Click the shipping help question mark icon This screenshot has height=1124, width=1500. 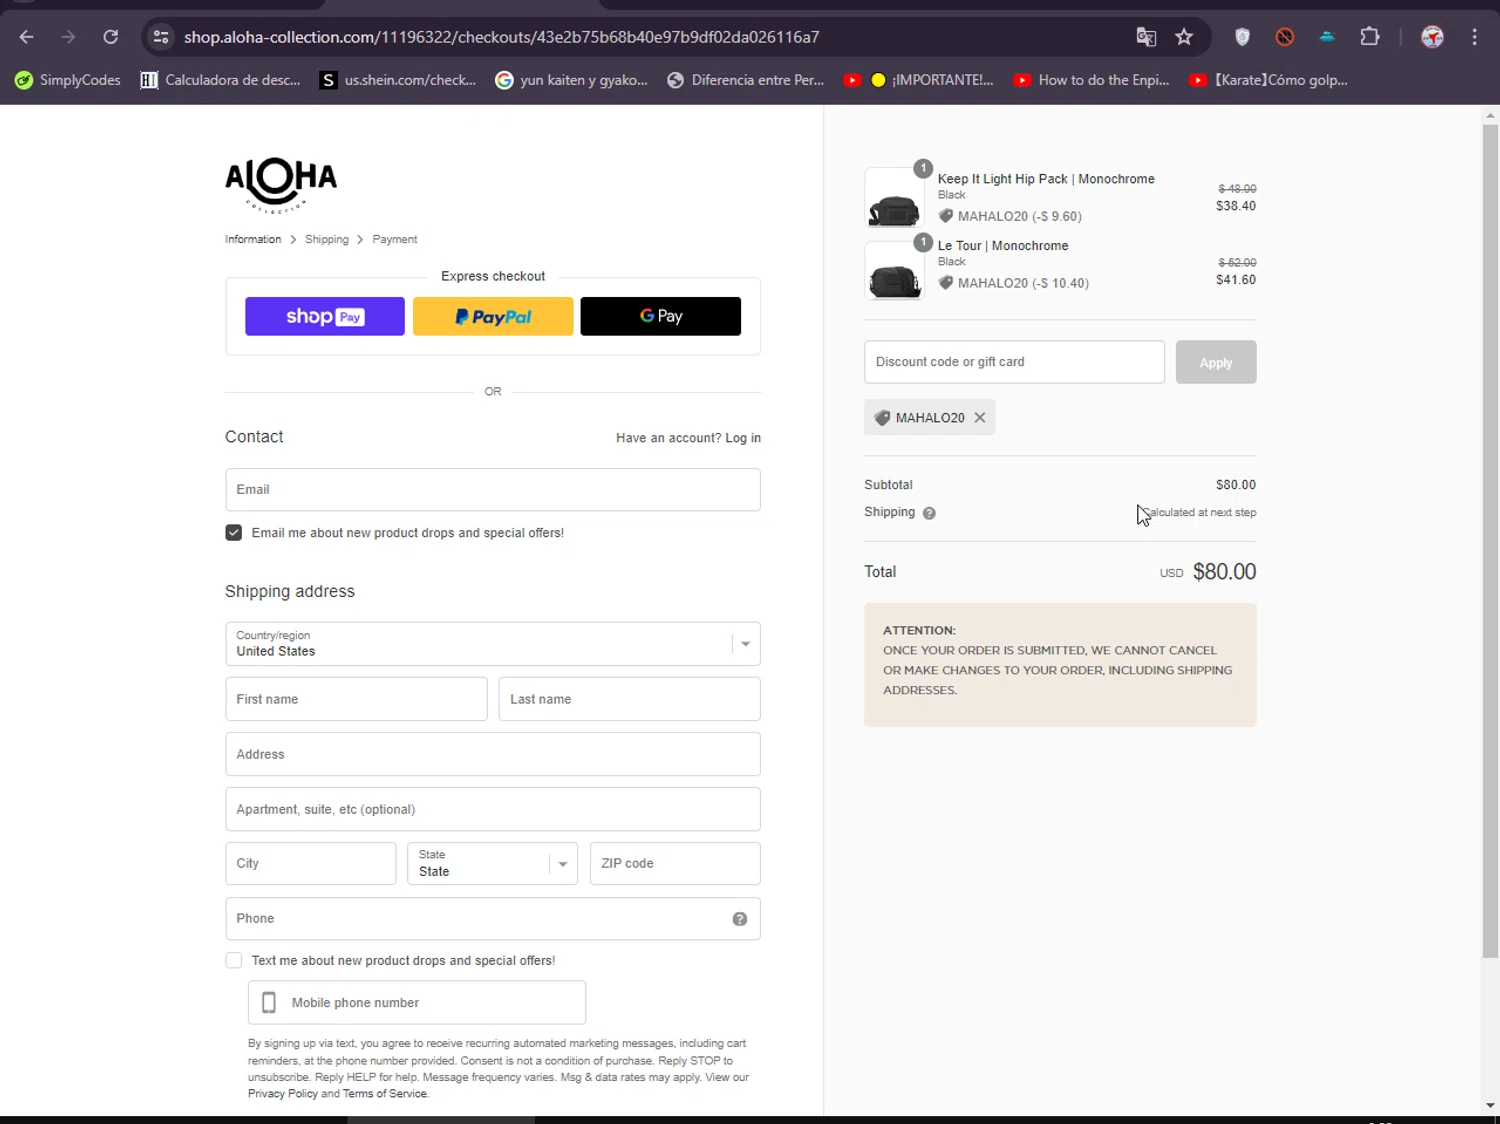coord(929,513)
